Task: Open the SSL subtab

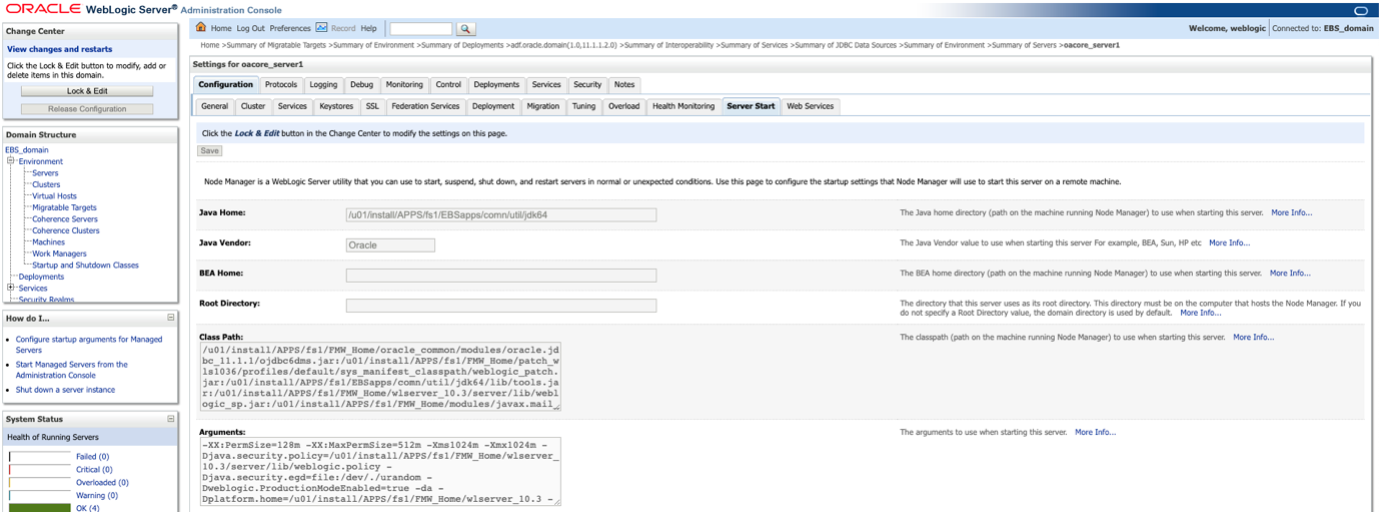Action: point(372,106)
